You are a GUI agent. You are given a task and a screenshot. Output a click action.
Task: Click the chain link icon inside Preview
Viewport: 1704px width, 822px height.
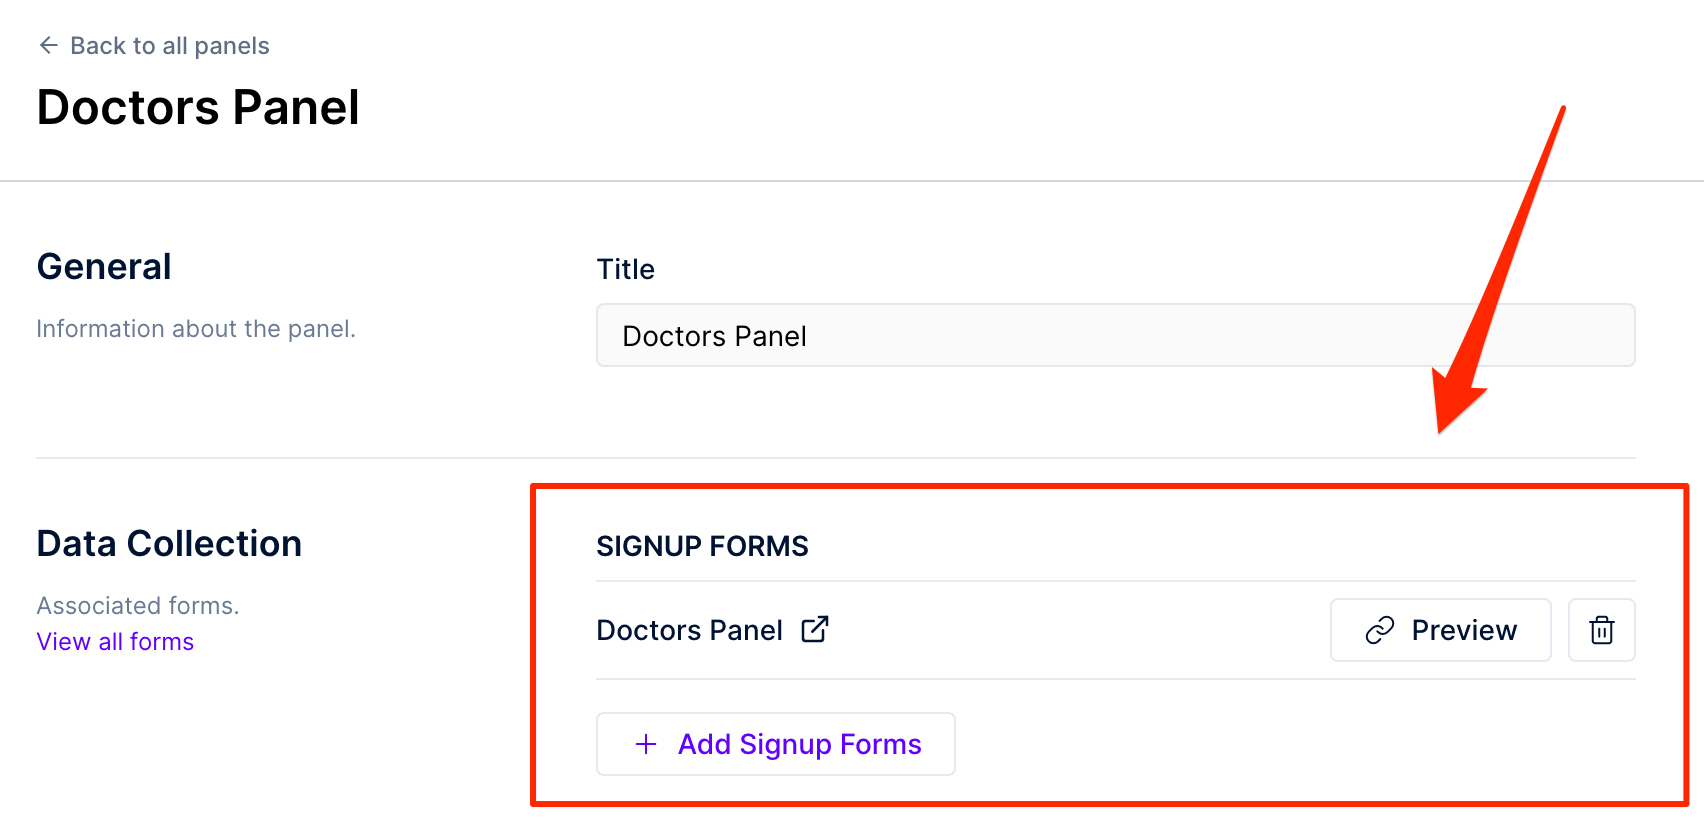1380,630
